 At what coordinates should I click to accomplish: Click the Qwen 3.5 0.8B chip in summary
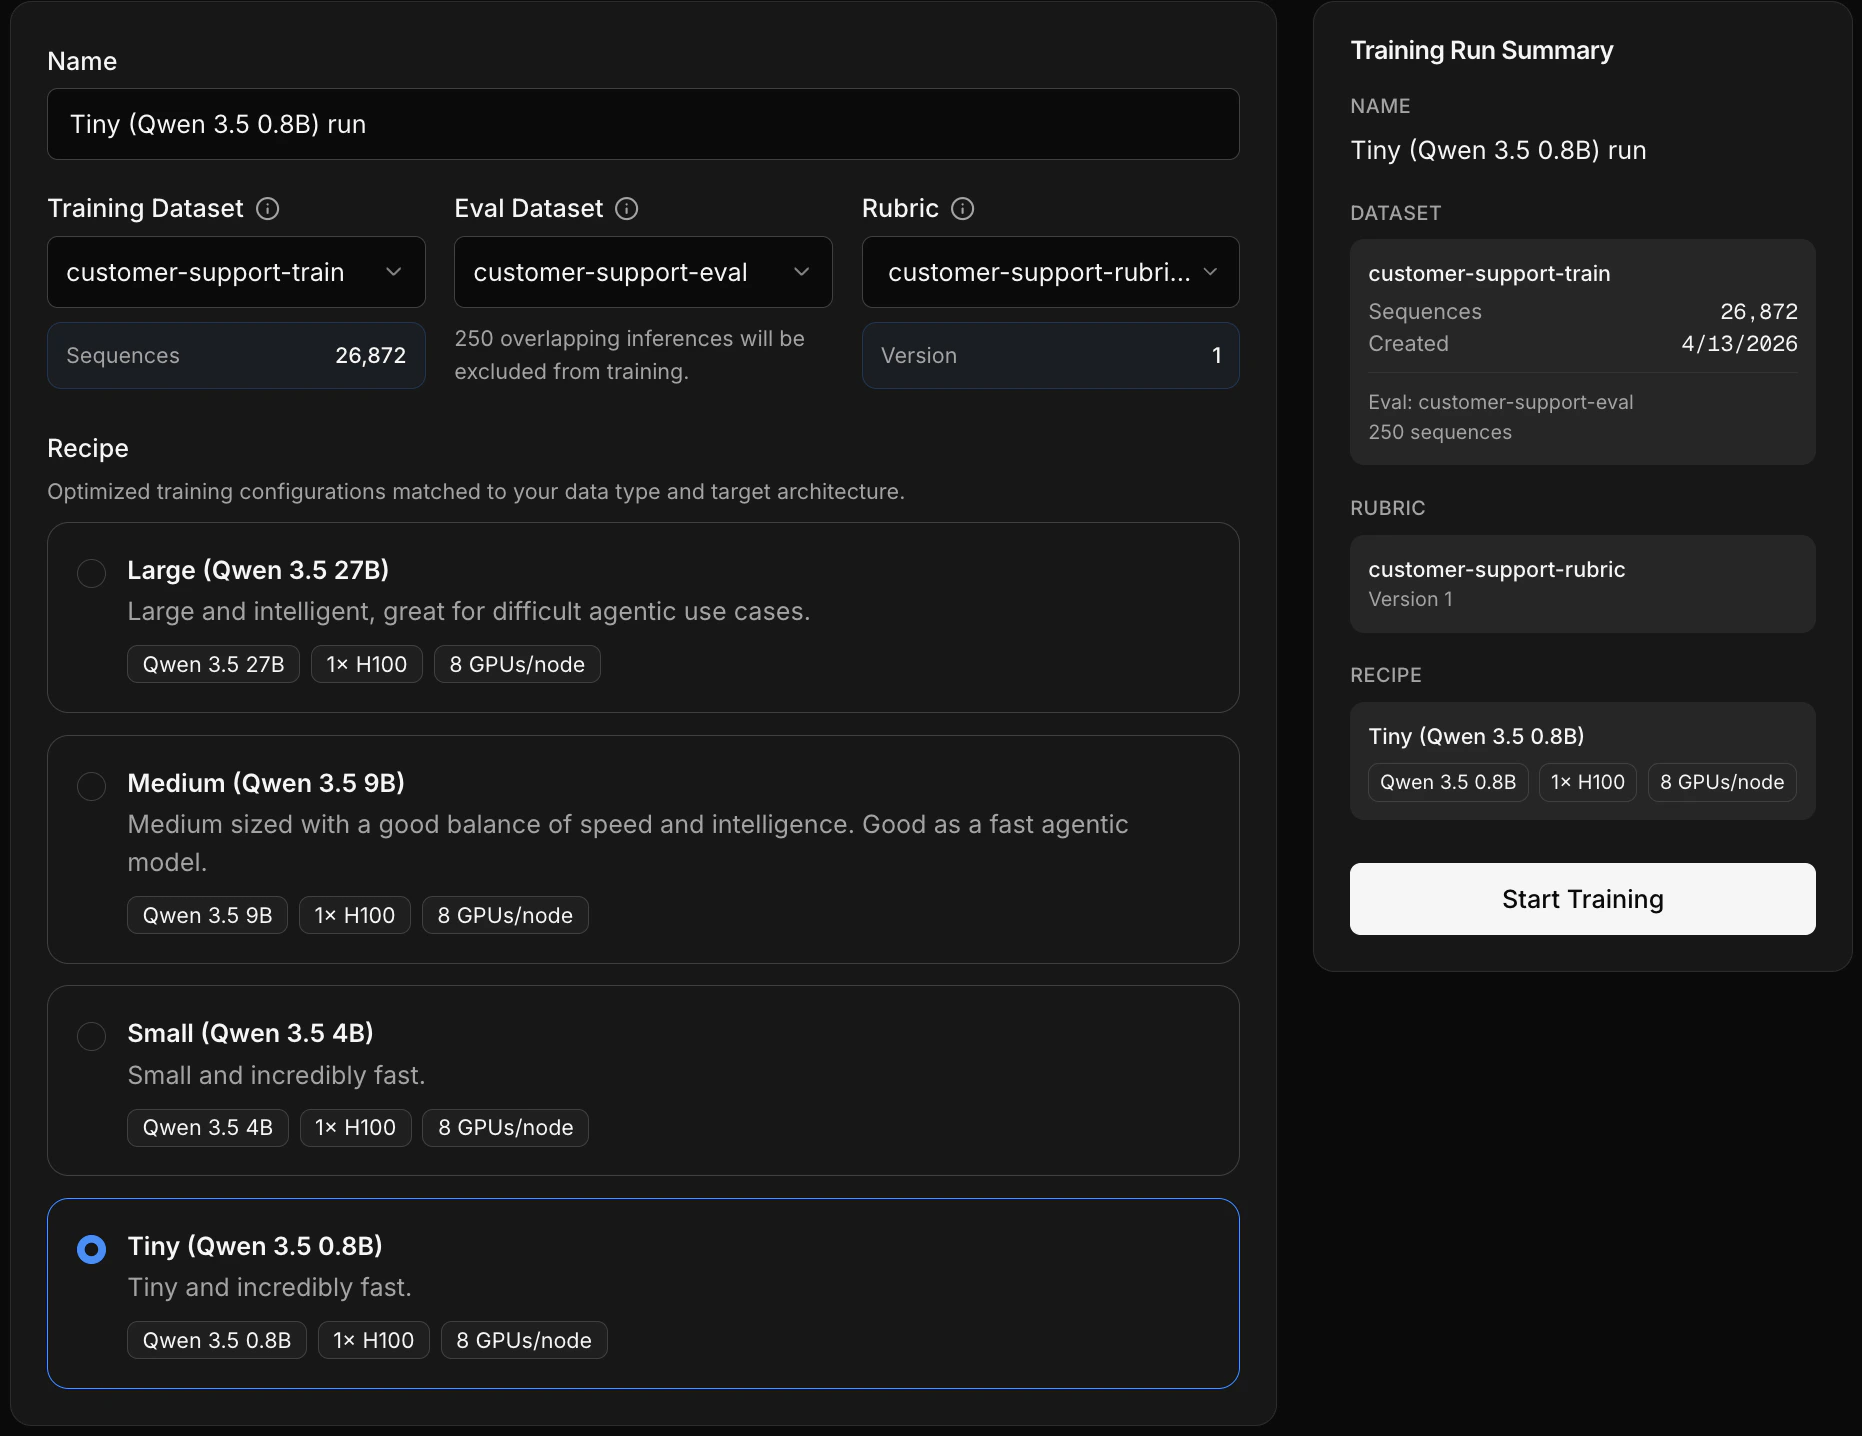click(1447, 782)
